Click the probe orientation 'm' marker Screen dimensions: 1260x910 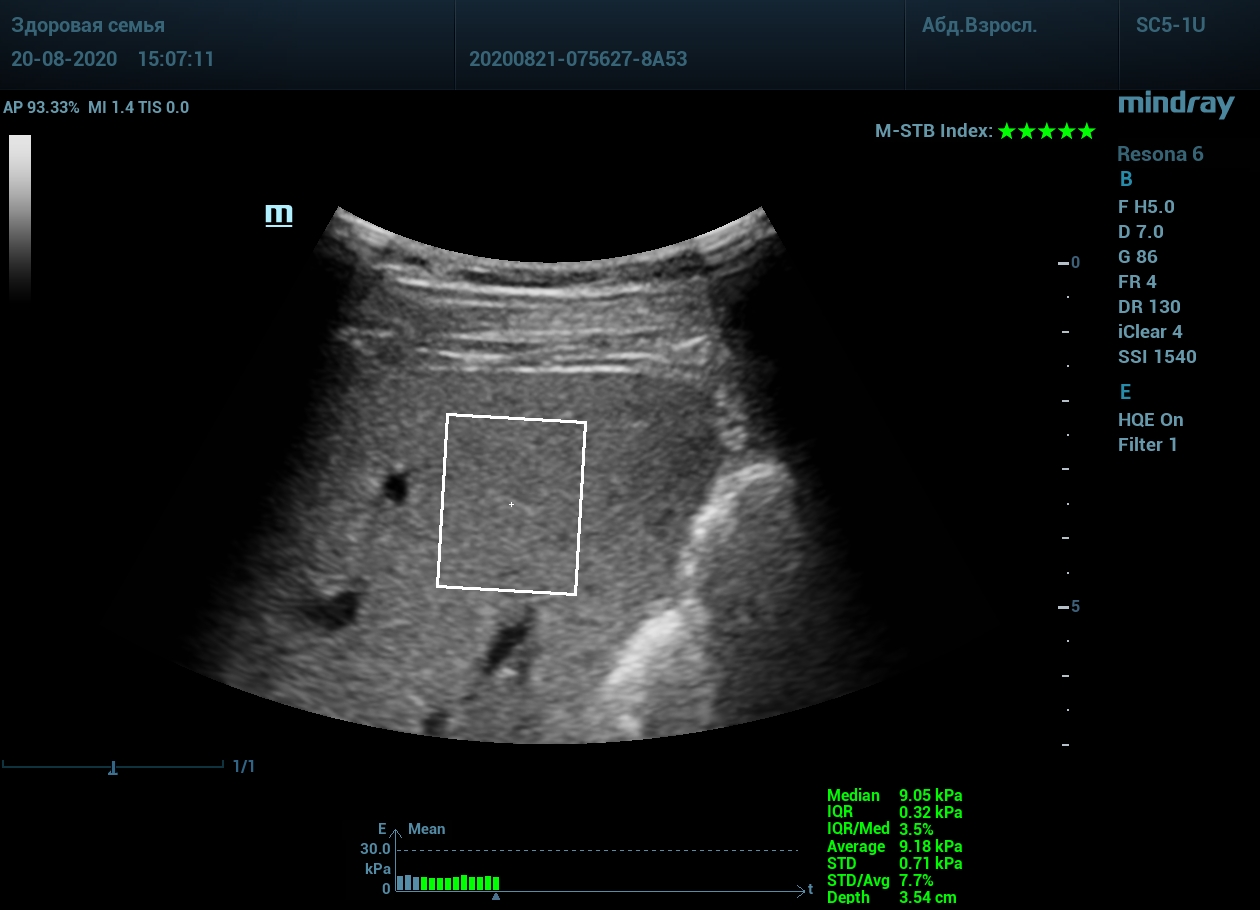278,215
